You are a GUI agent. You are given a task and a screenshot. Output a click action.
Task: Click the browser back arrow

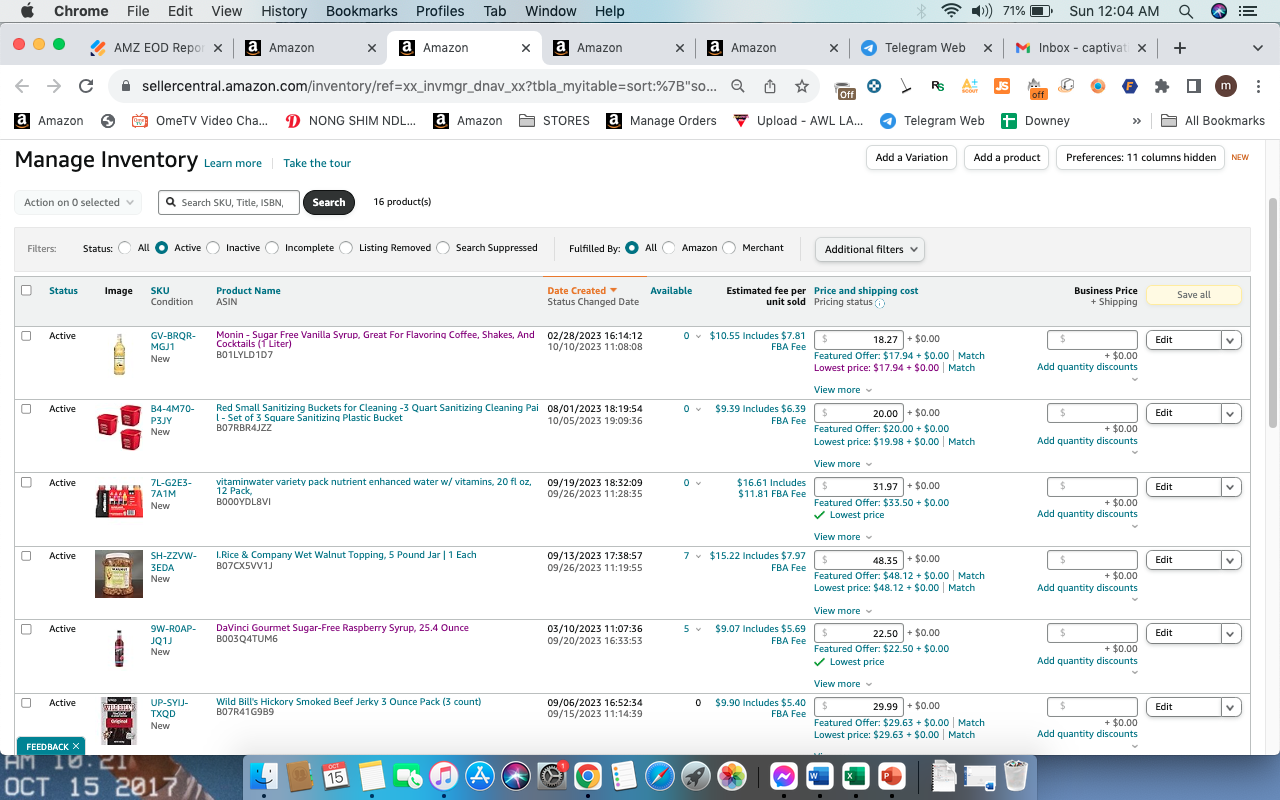(x=22, y=86)
